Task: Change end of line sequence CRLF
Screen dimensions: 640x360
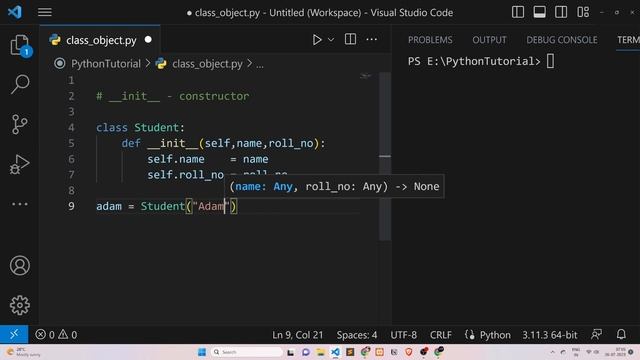Action: point(441,335)
